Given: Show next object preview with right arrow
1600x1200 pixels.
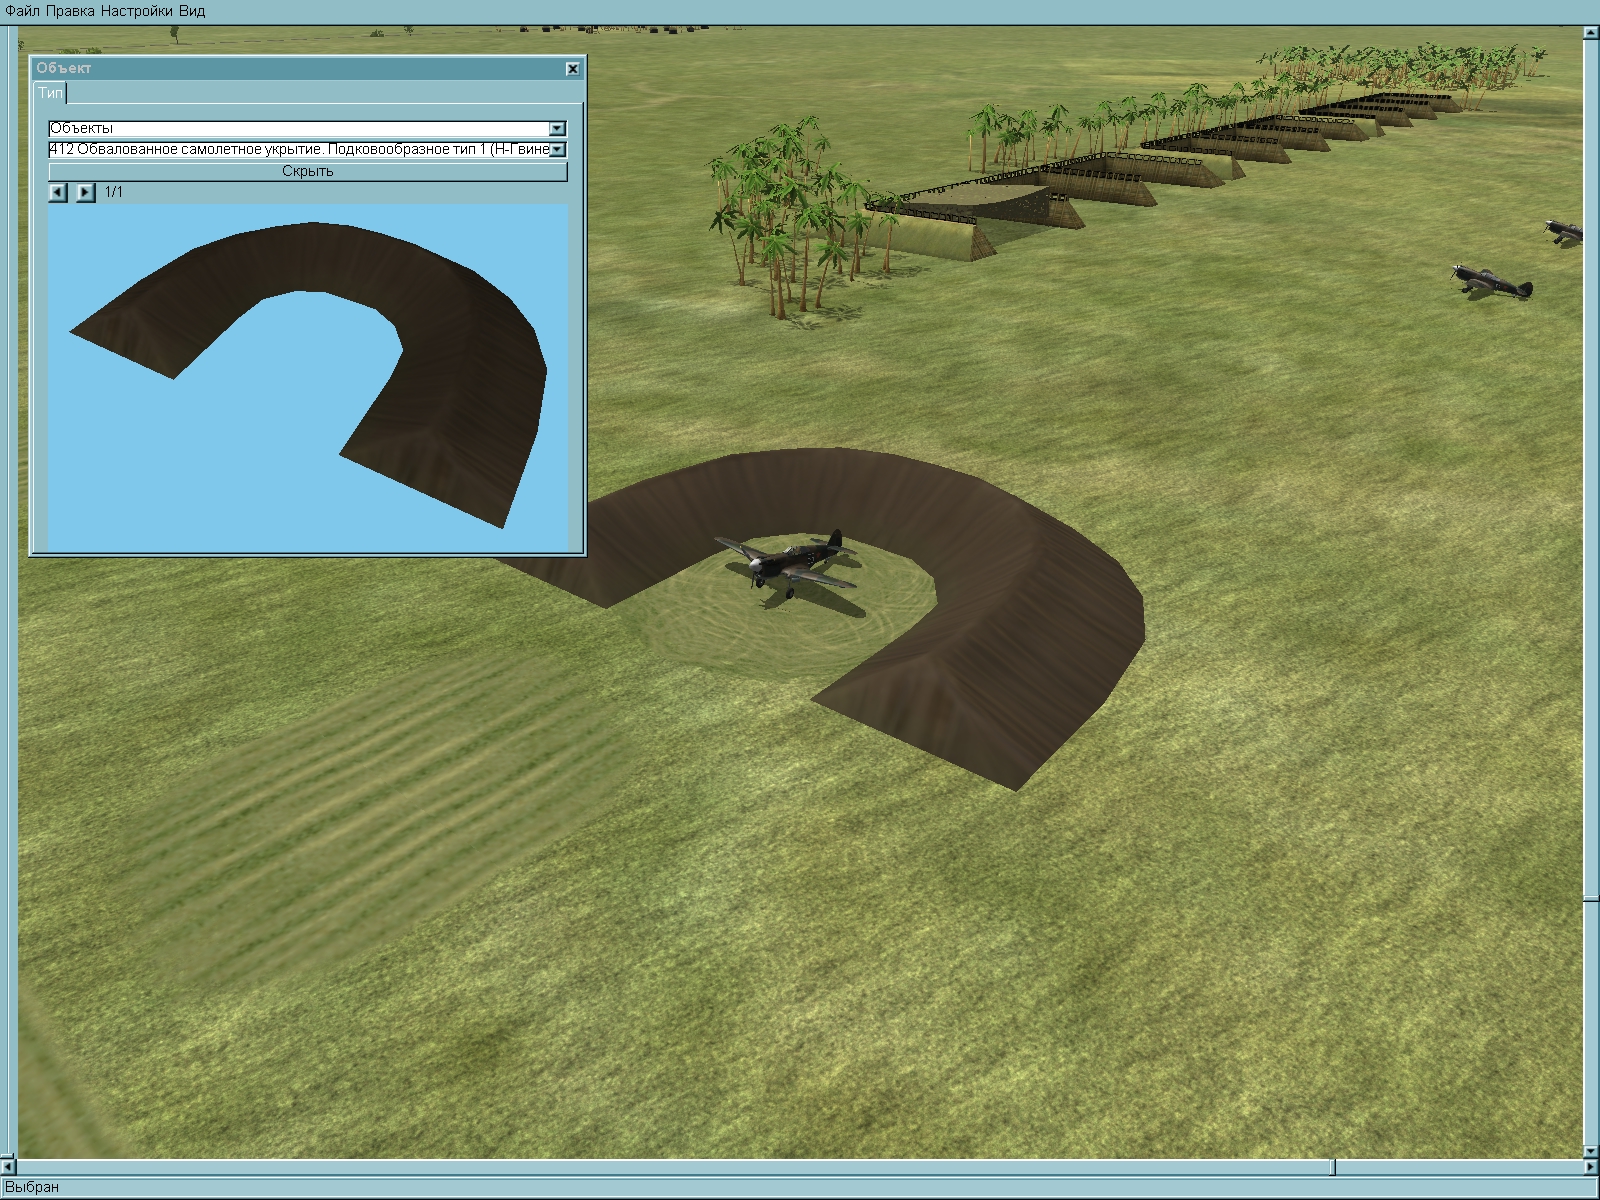Looking at the screenshot, I should pos(86,192).
